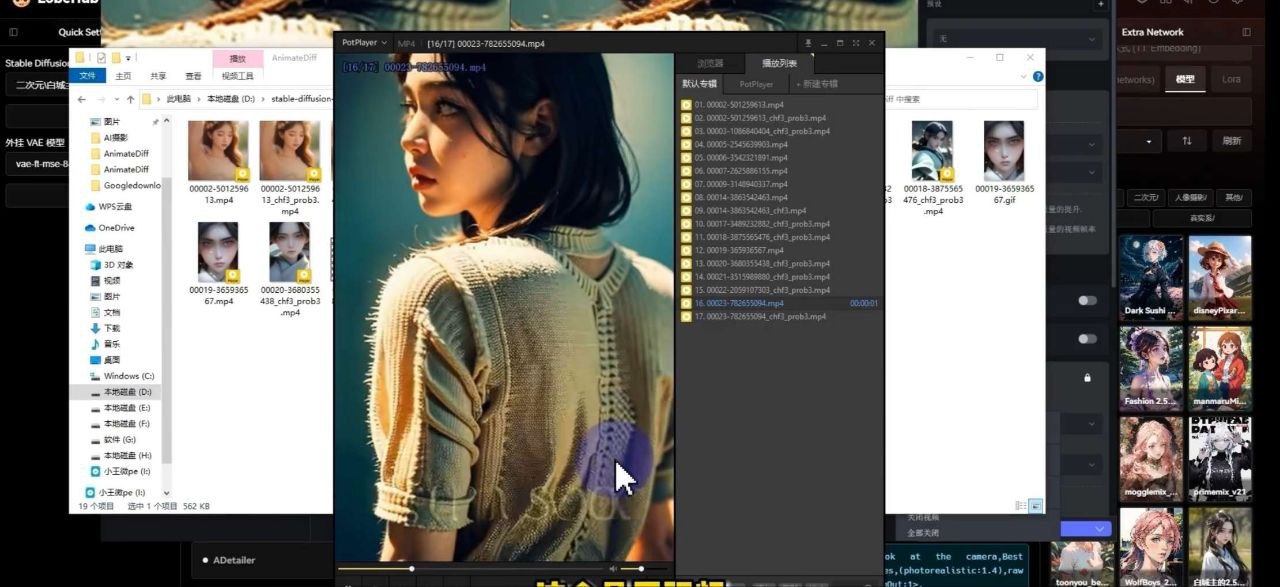
Task: Click the 刷新 button in Extra Network
Action: (x=1232, y=141)
